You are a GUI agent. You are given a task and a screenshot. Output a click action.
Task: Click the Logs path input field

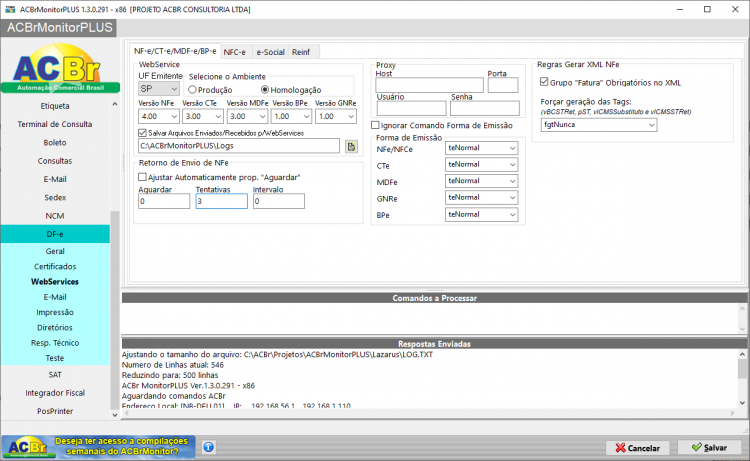point(239,146)
